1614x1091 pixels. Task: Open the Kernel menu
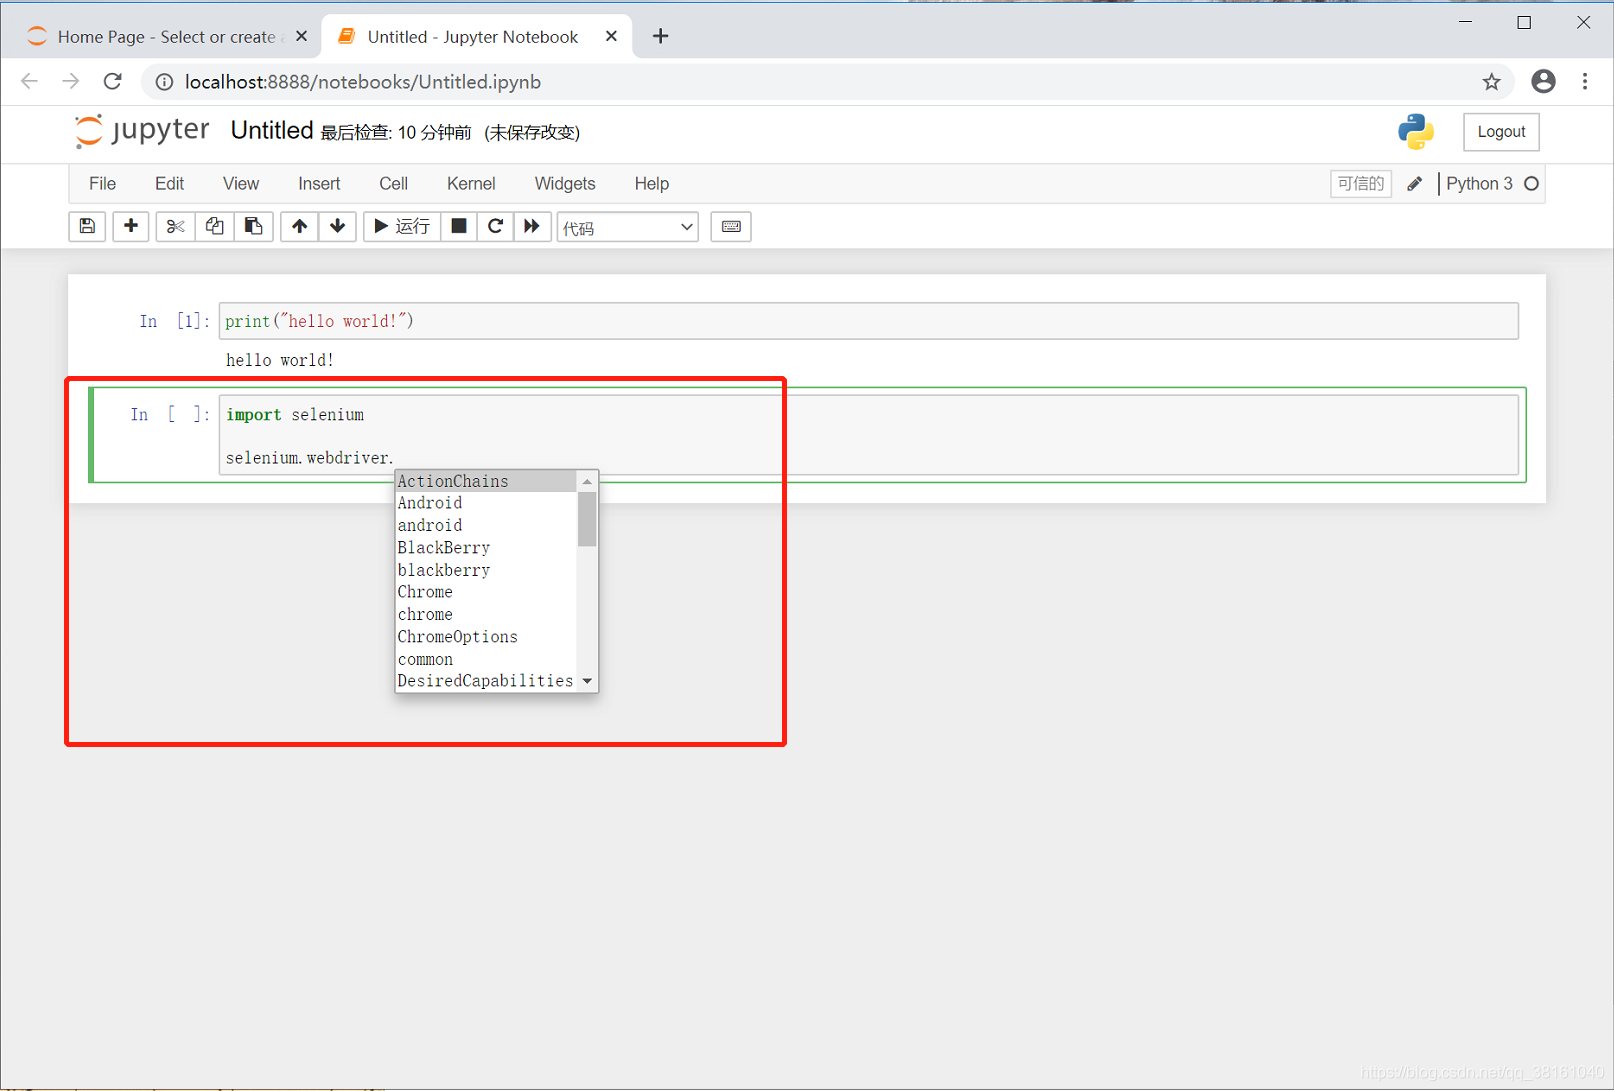pyautogui.click(x=471, y=183)
